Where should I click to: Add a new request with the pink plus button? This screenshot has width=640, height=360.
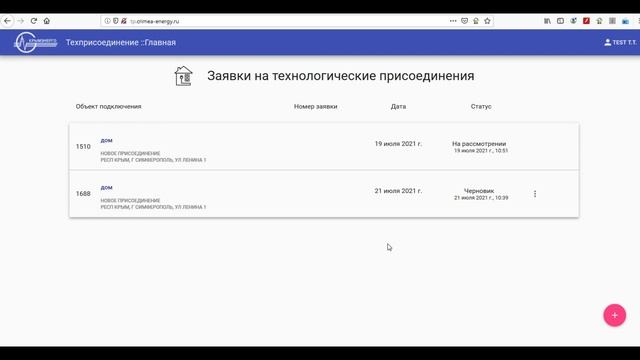(615, 315)
